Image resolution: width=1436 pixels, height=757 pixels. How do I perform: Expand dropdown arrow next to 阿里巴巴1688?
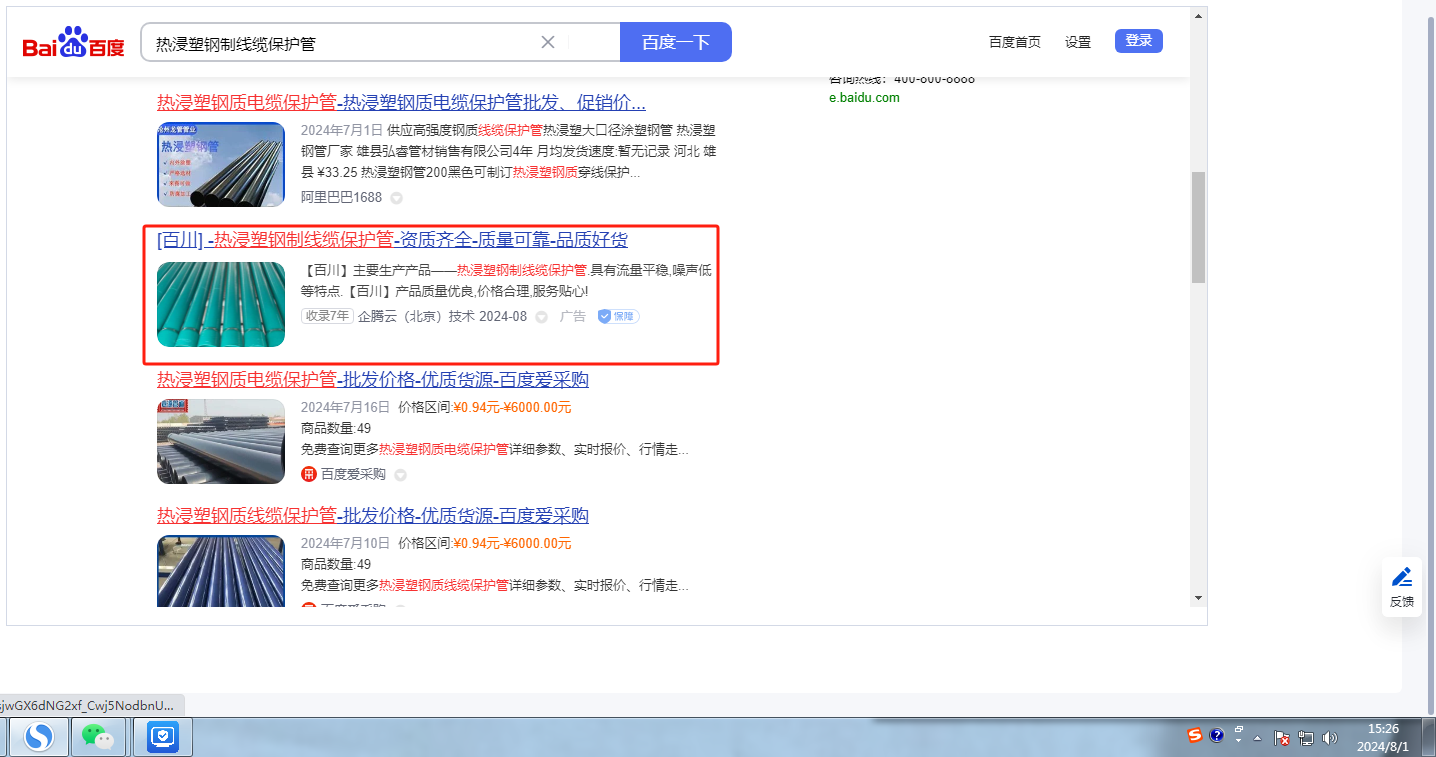click(x=397, y=198)
